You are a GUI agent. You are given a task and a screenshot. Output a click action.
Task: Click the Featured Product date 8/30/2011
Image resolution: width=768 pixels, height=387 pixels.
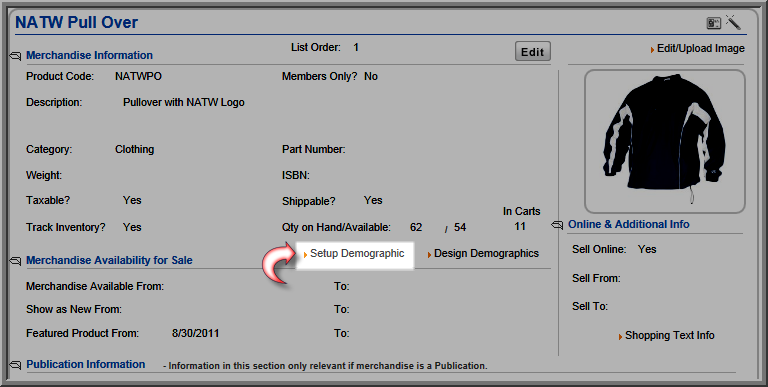coord(195,334)
